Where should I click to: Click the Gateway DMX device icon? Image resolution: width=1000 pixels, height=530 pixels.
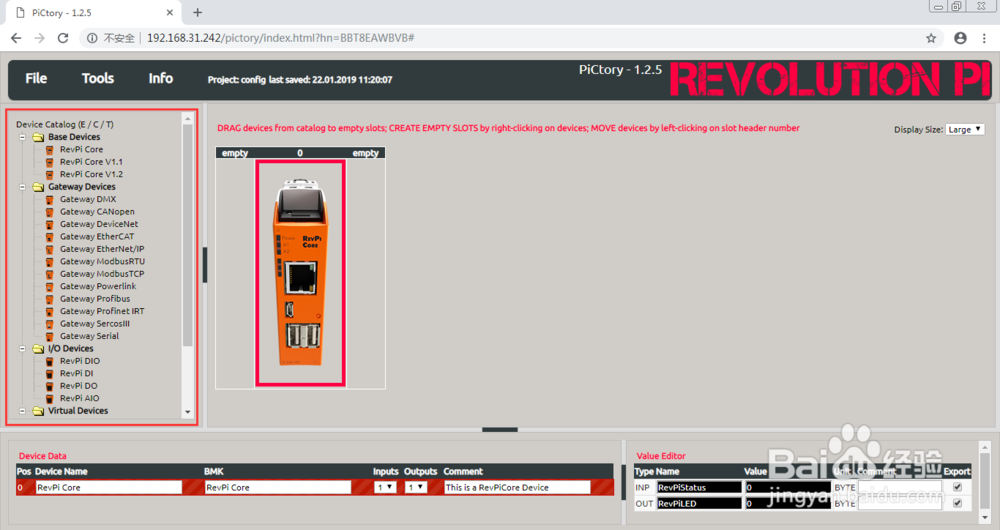(x=49, y=200)
